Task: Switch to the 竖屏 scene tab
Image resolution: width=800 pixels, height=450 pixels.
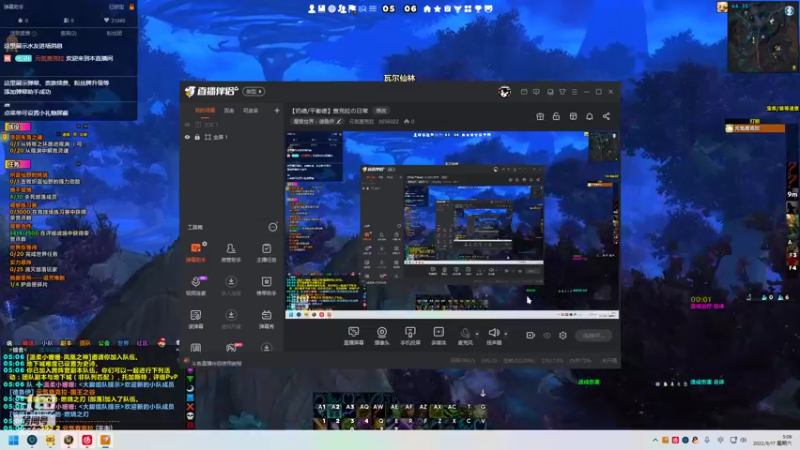Action: [x=229, y=111]
